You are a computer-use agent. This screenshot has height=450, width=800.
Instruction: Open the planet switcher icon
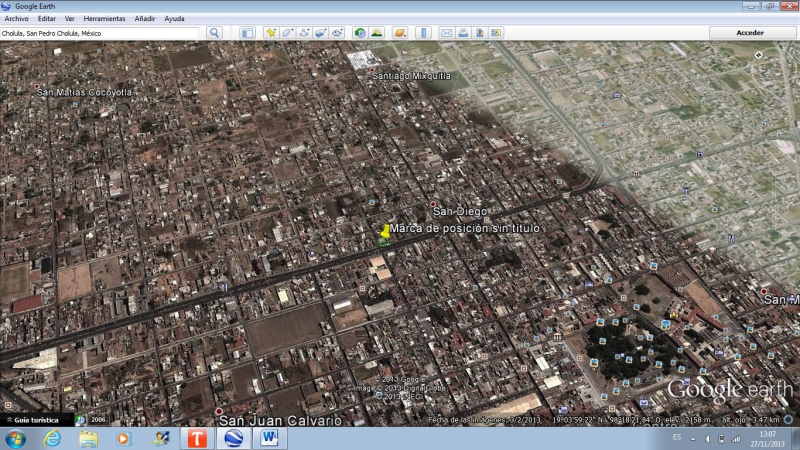[x=400, y=33]
